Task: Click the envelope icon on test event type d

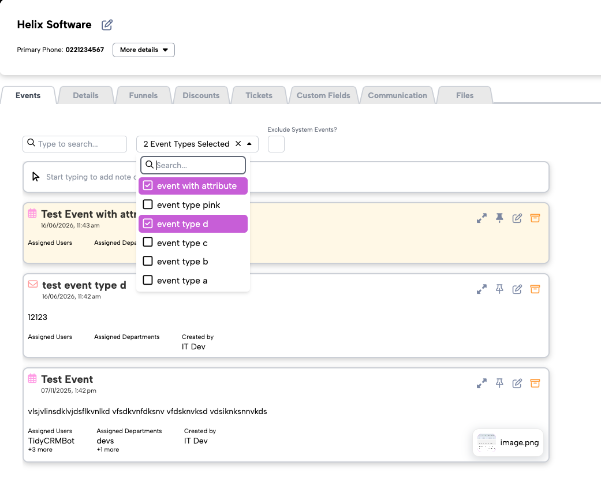Action: (x=33, y=284)
